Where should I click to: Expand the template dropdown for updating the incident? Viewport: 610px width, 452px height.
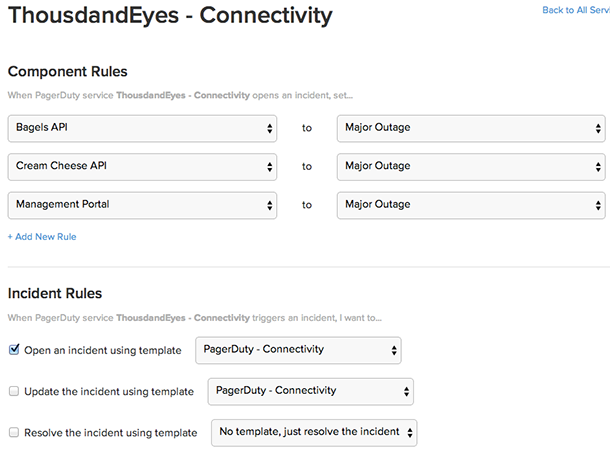[x=310, y=391]
